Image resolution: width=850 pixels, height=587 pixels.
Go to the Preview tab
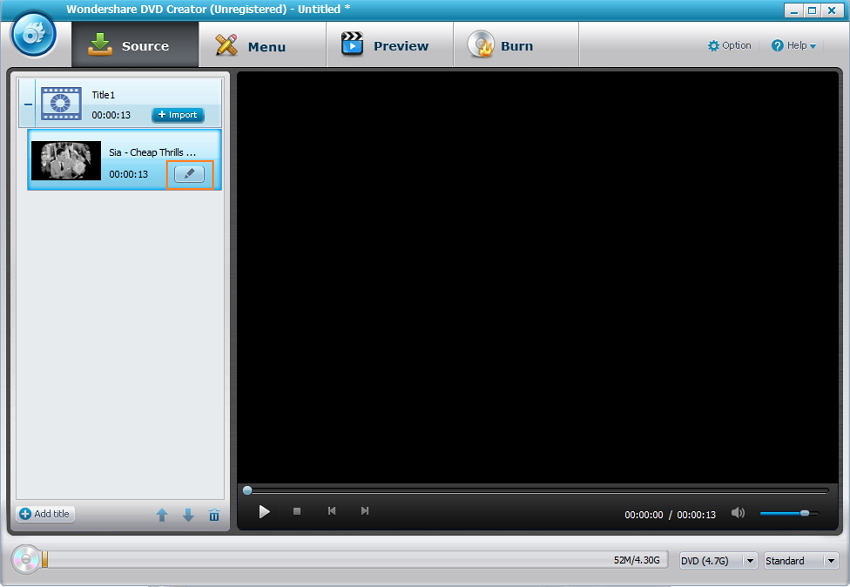tap(390, 45)
